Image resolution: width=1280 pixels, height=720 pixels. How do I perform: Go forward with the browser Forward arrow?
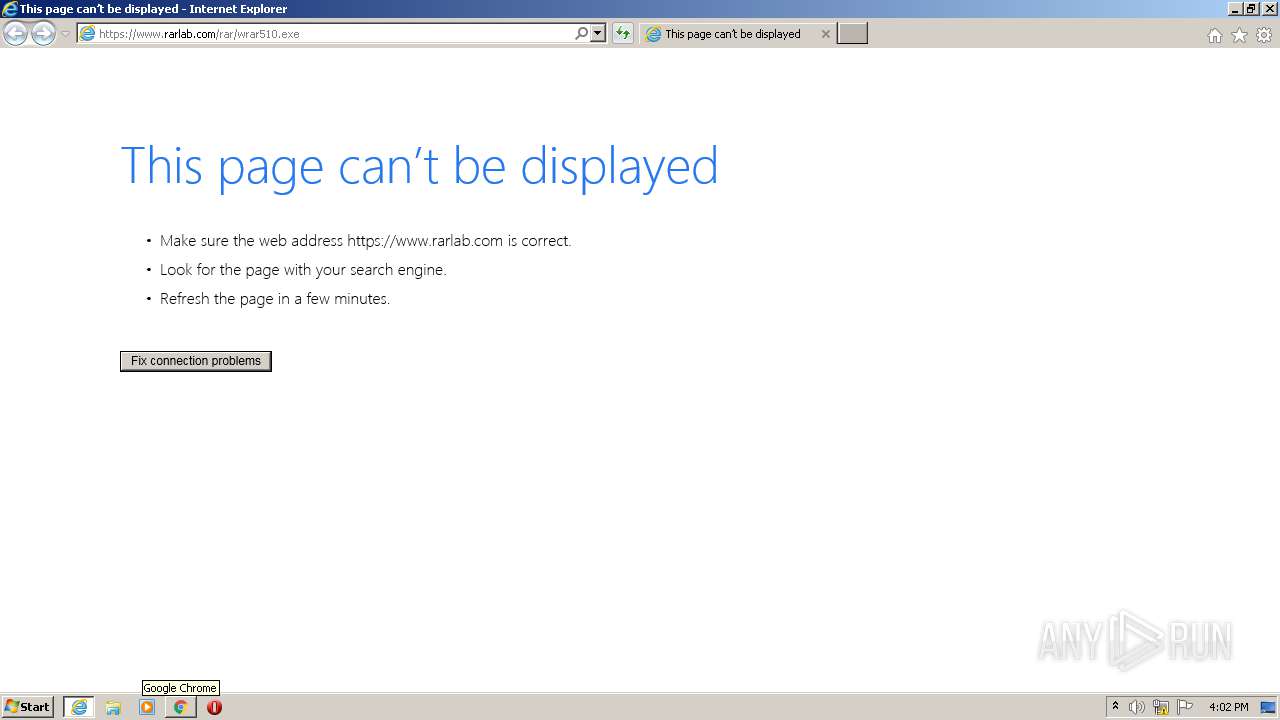pyautogui.click(x=43, y=34)
